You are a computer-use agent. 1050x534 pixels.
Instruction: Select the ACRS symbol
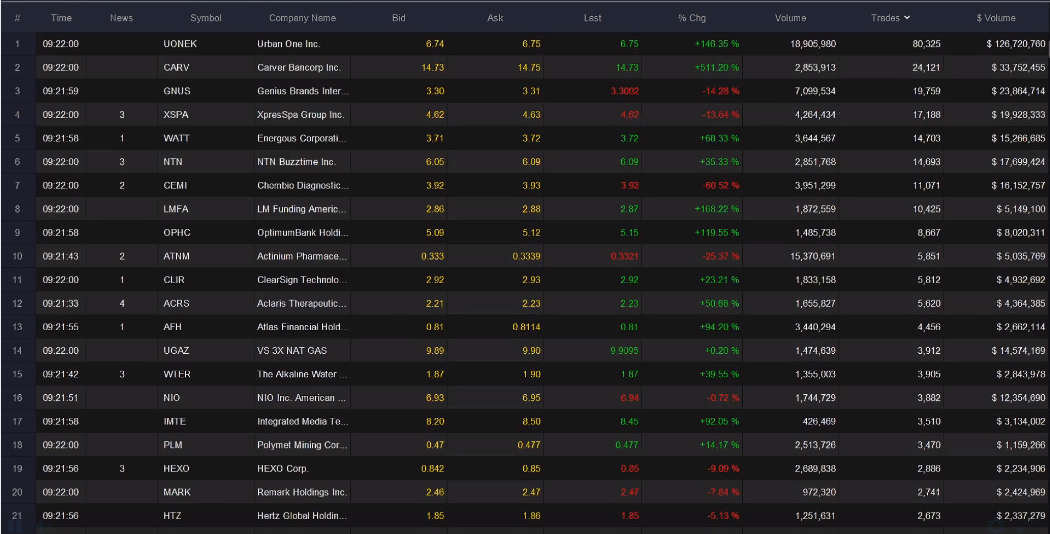pos(176,304)
